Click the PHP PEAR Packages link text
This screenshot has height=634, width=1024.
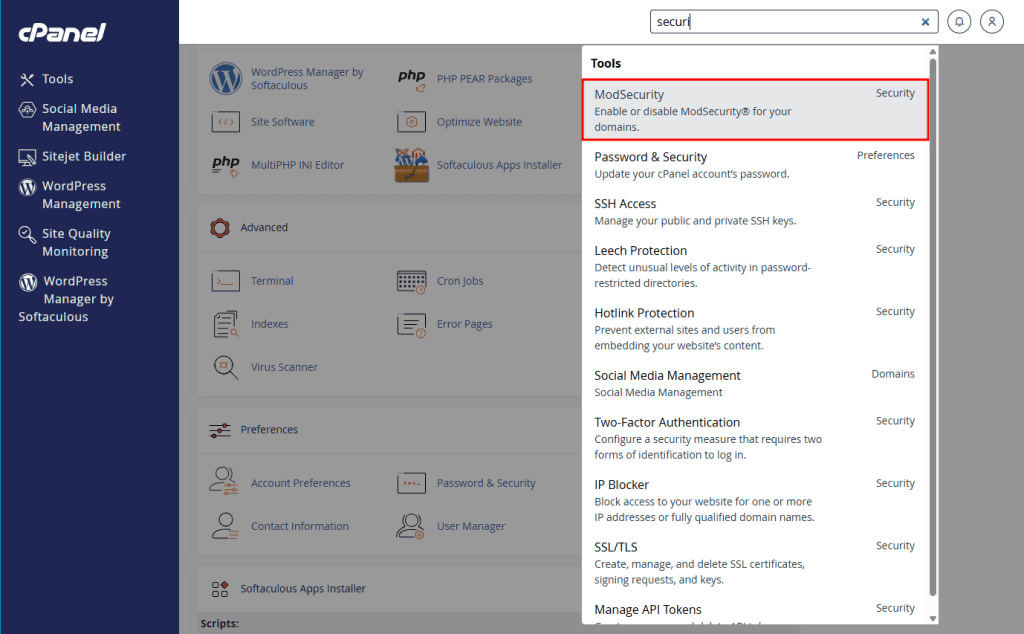pos(485,78)
